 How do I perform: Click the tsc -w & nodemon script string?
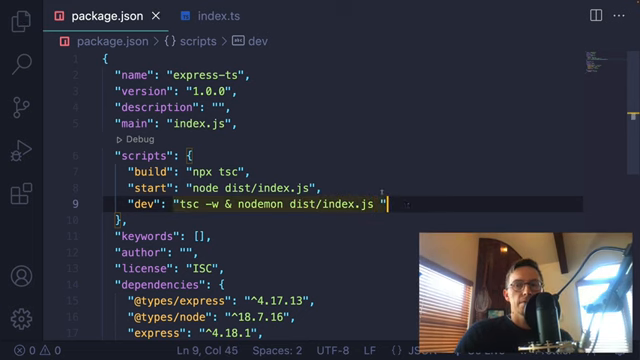point(280,204)
